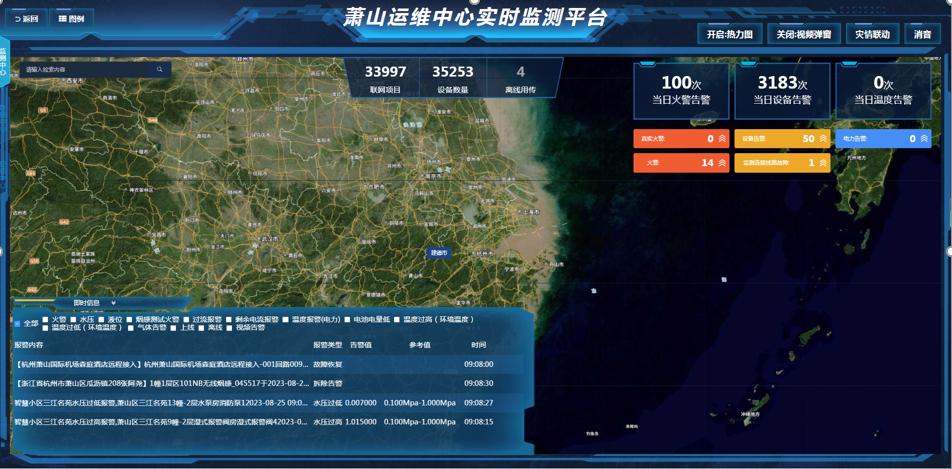Image resolution: width=952 pixels, height=469 pixels.
Task: Click the 当日设备告警 3183次 card
Action: pyautogui.click(x=782, y=91)
